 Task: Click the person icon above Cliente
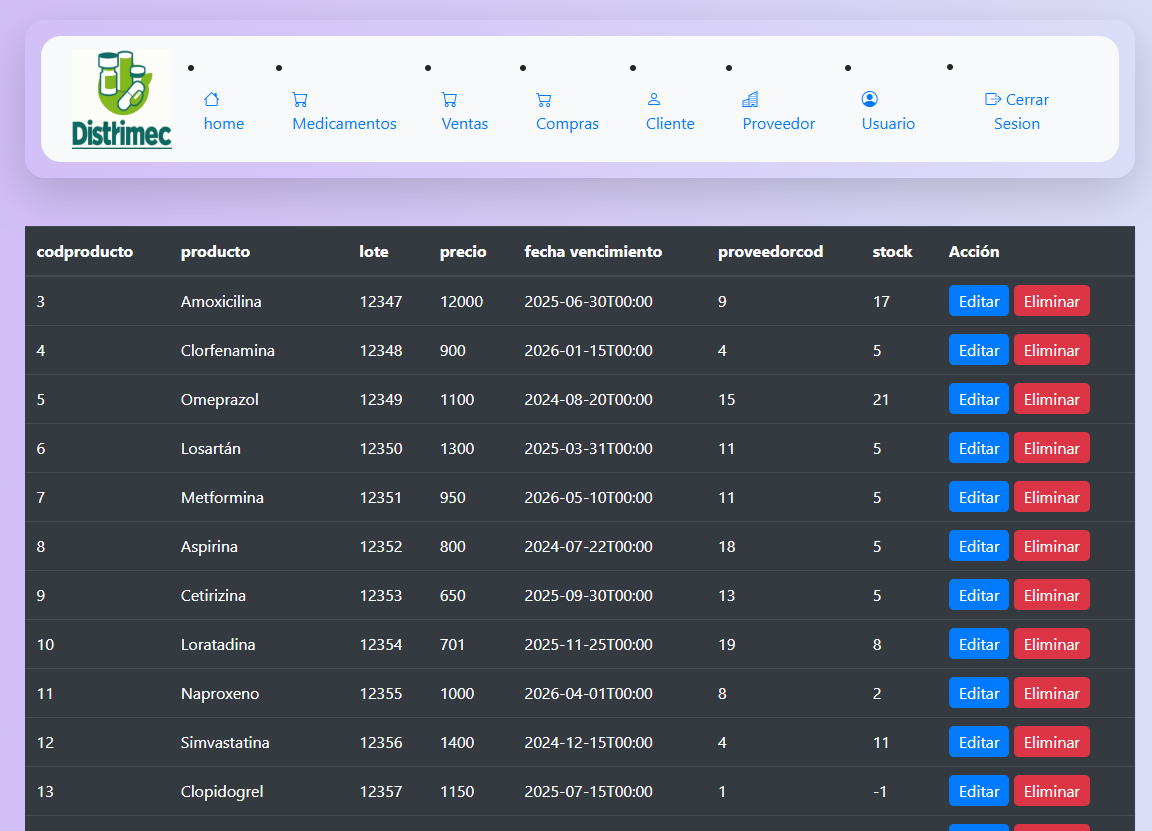654,99
